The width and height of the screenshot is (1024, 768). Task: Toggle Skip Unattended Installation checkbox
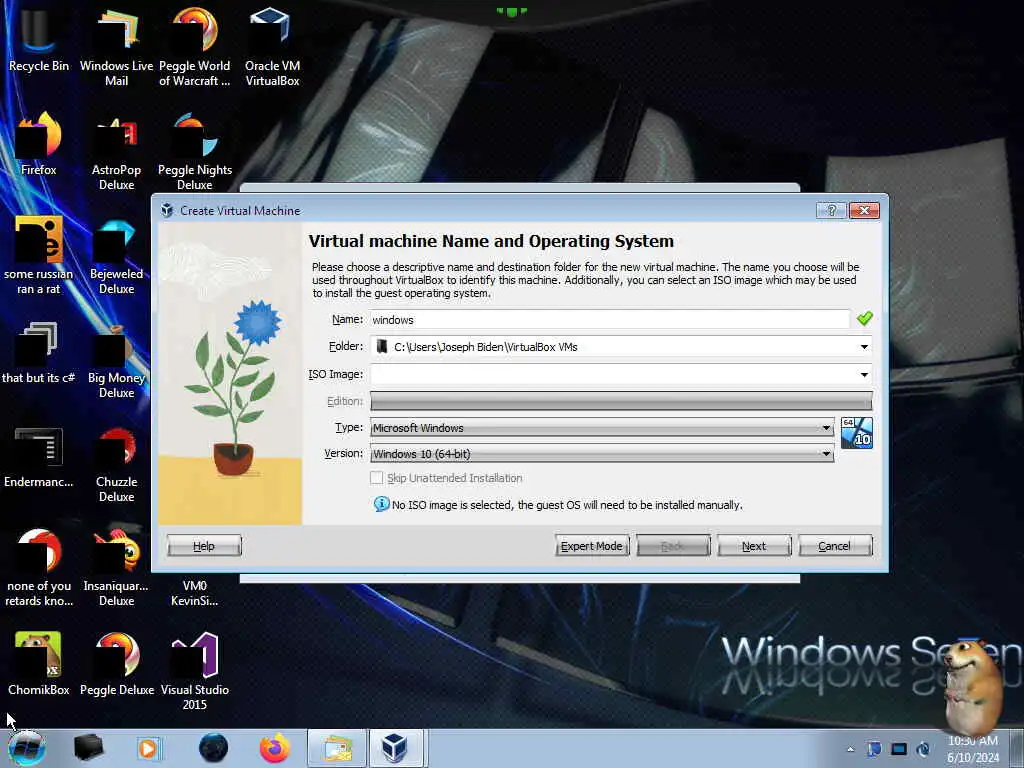coord(377,478)
